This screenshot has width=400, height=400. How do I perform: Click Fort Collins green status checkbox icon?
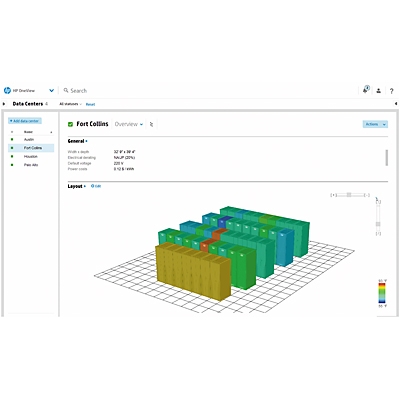[x=70, y=124]
